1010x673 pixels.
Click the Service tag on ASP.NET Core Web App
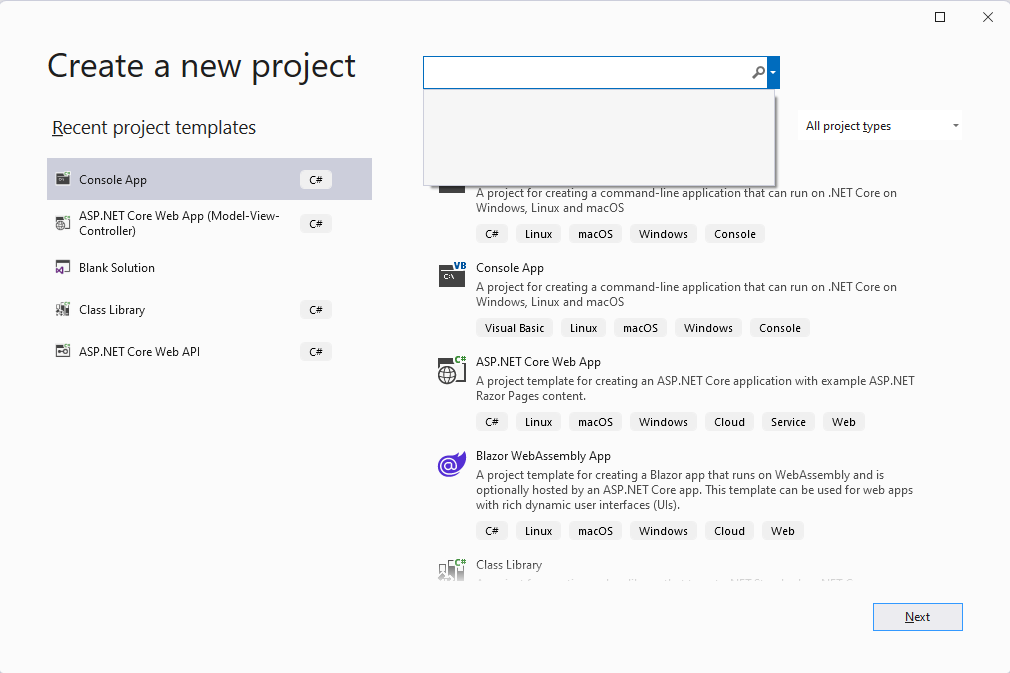click(x=788, y=422)
